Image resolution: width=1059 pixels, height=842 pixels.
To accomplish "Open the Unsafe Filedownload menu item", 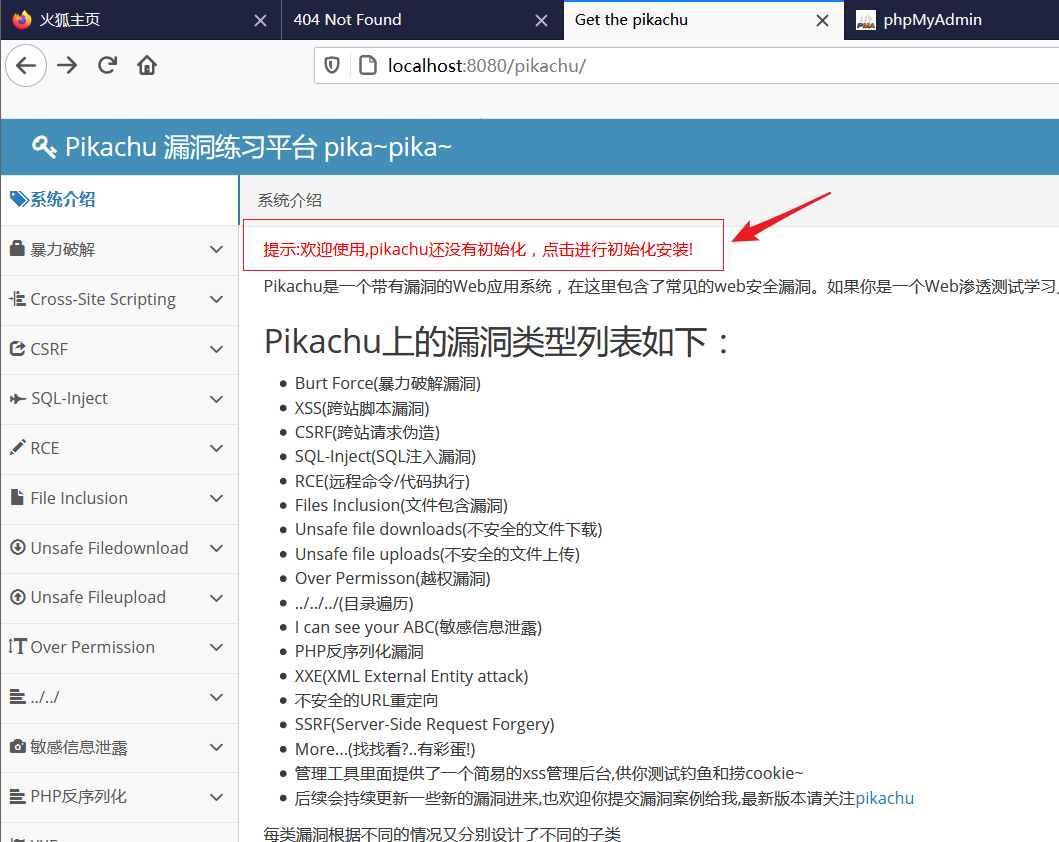I will [120, 548].
